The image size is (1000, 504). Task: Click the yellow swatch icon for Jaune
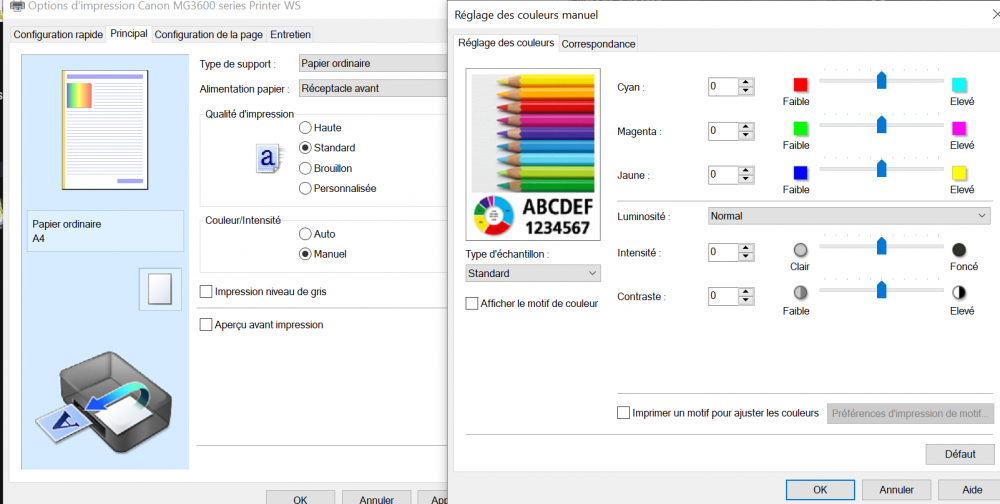(959, 173)
